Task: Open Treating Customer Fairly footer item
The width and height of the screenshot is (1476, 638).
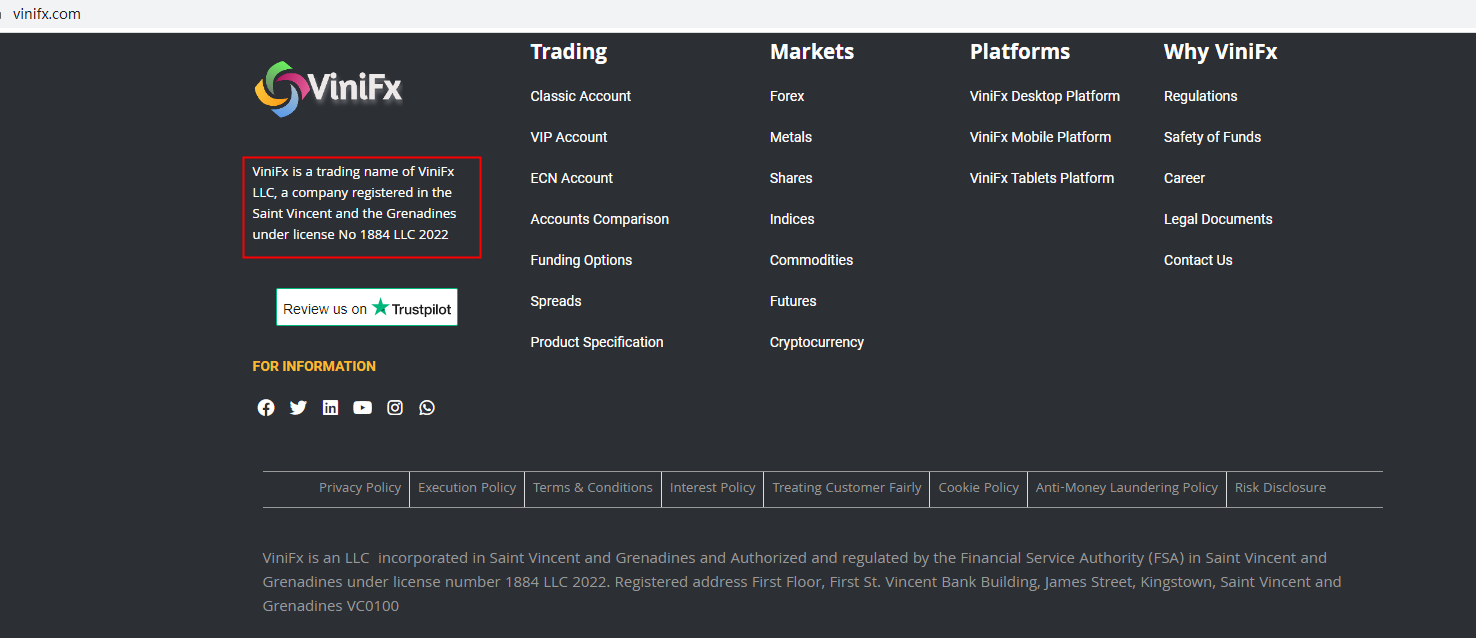Action: [847, 488]
